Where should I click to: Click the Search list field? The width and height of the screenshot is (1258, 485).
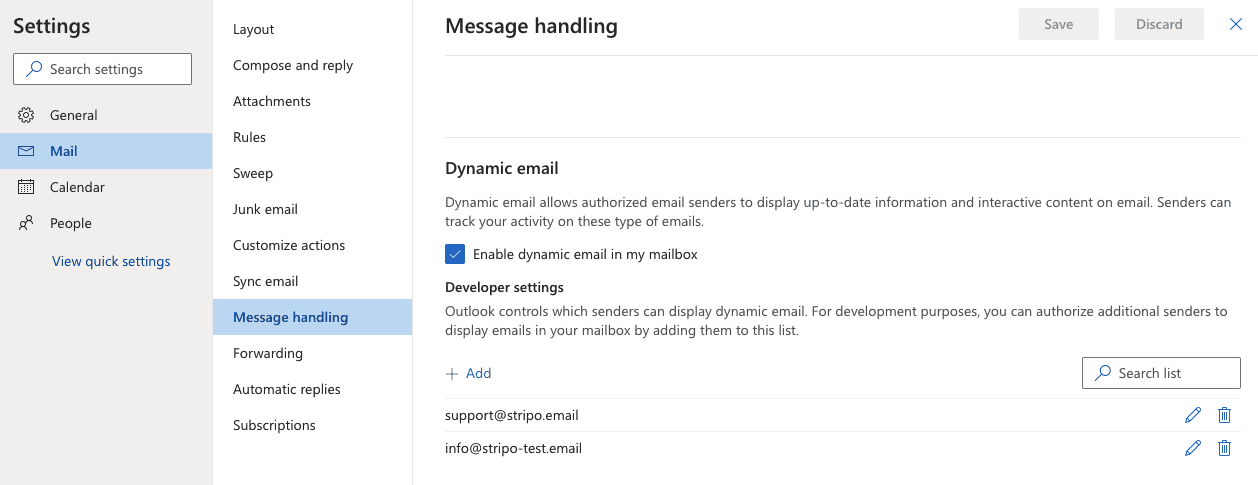1161,373
